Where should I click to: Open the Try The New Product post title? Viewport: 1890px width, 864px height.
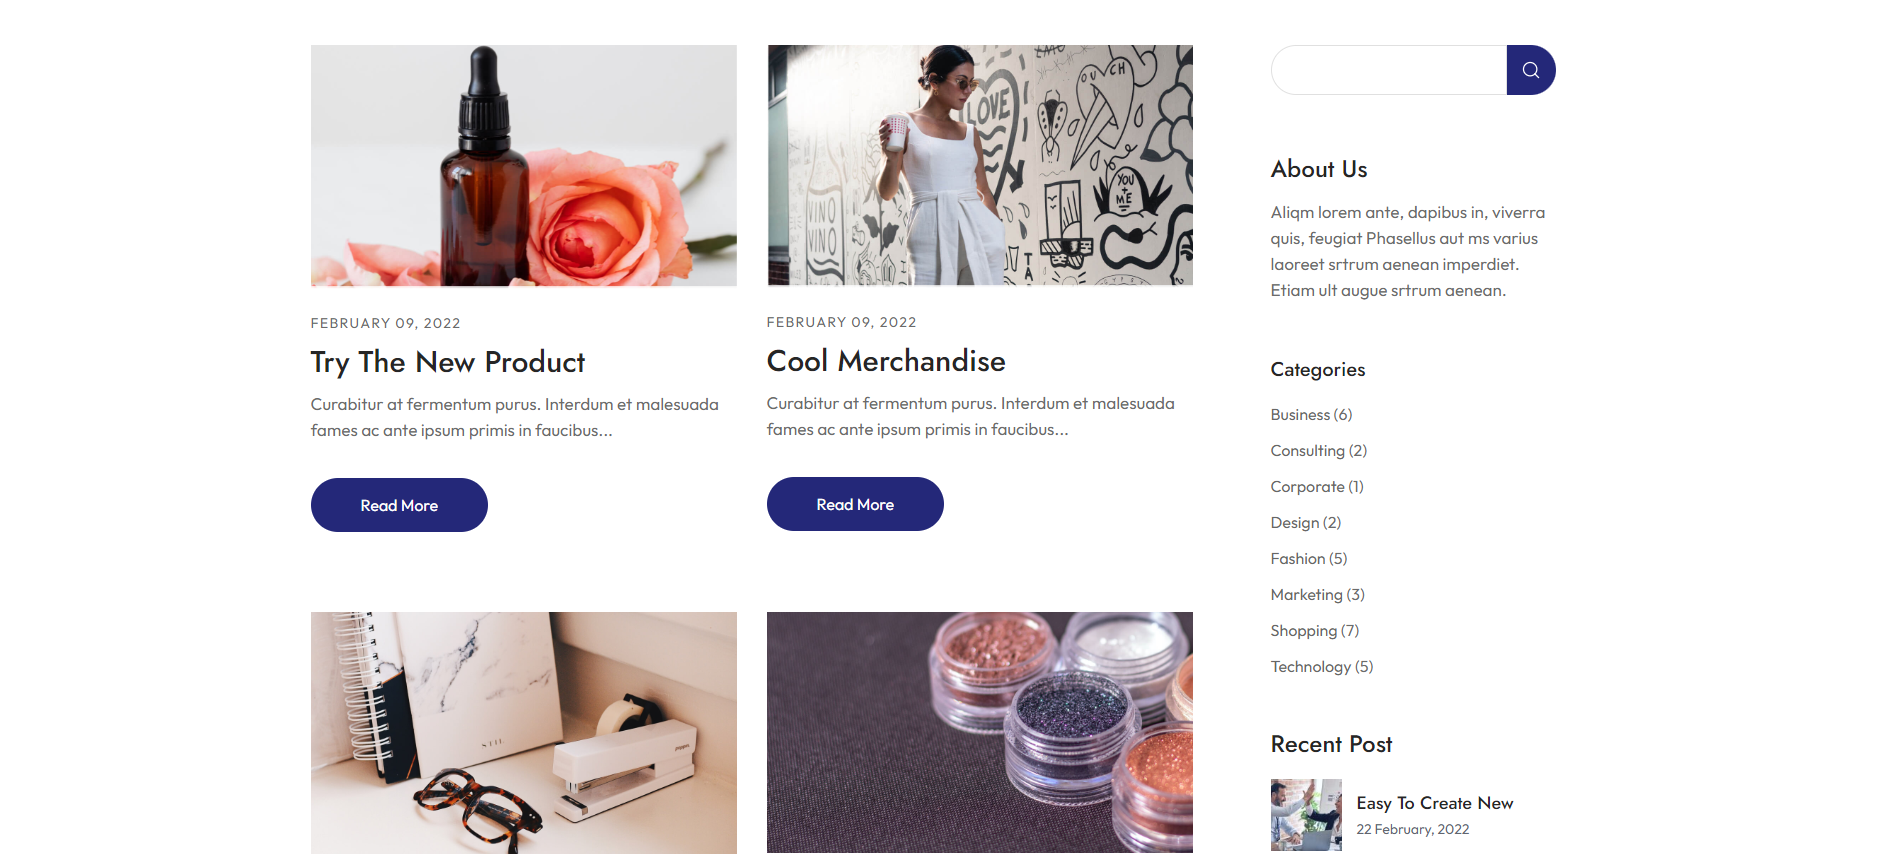pos(447,362)
